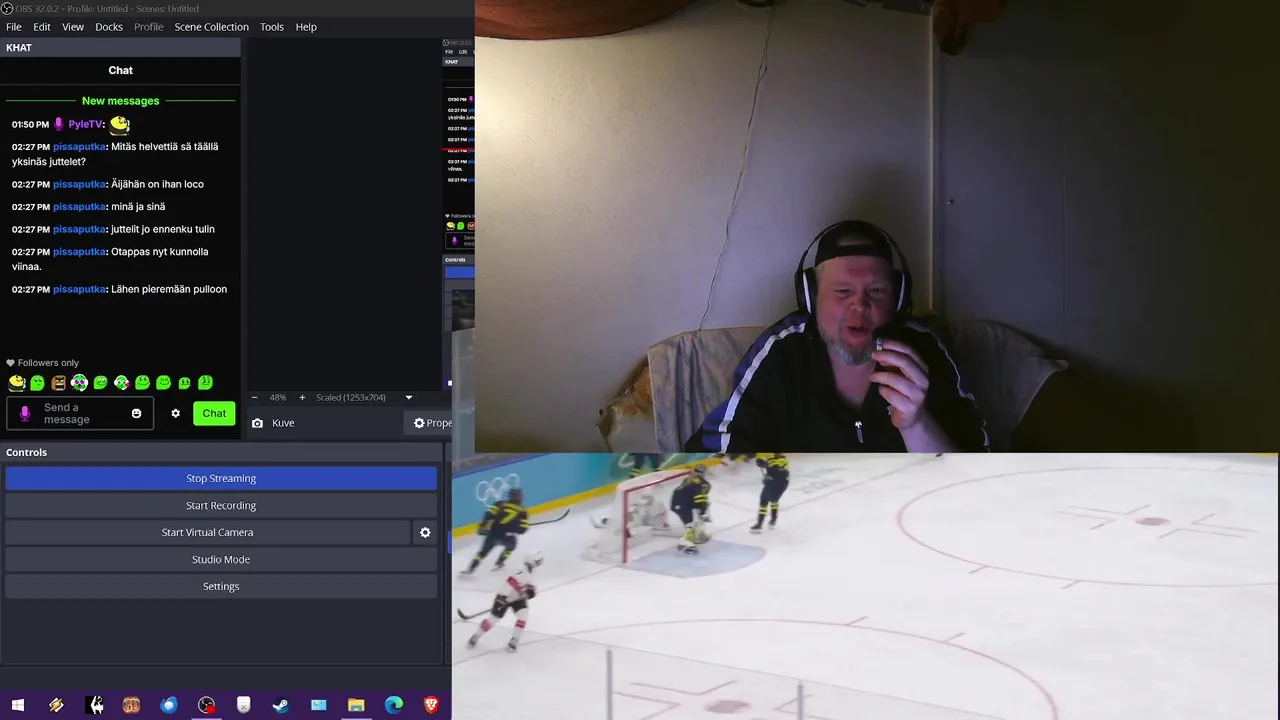
Task: Open the Photos icon in the taskbar
Action: point(318,705)
